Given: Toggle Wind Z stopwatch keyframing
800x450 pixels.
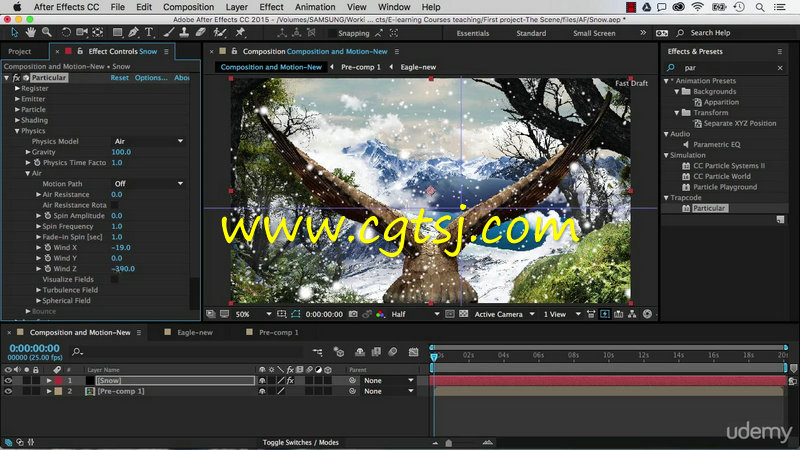Looking at the screenshot, I should coord(47,269).
